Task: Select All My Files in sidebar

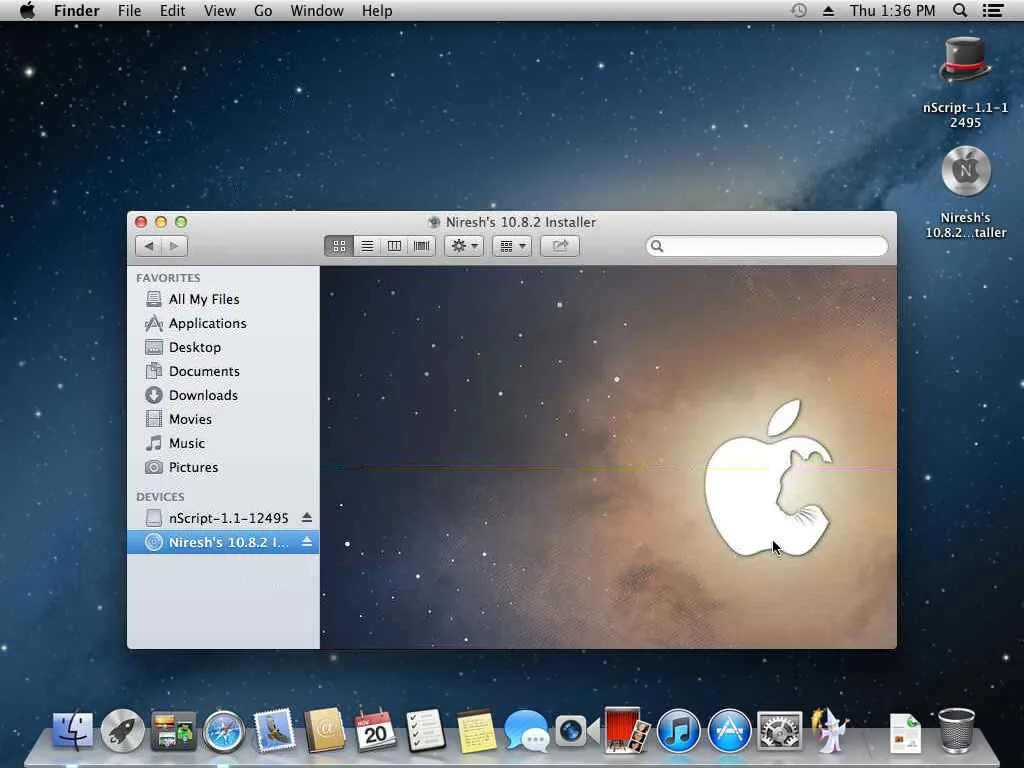Action: tap(223, 299)
